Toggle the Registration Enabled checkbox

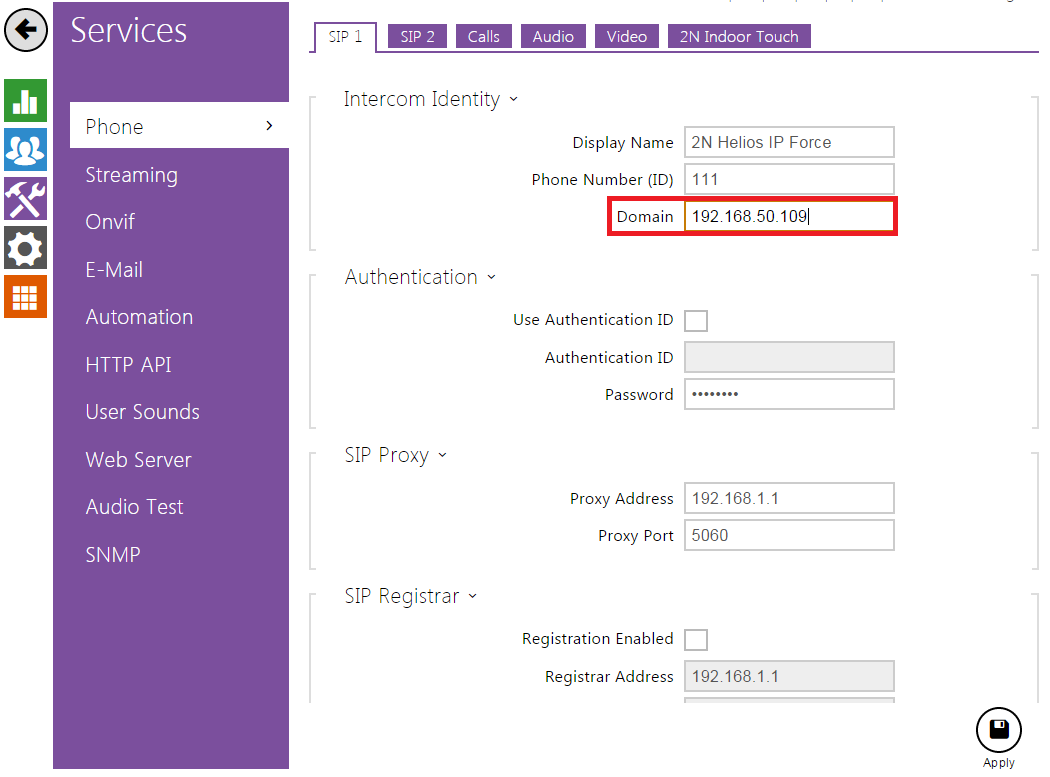[695, 640]
